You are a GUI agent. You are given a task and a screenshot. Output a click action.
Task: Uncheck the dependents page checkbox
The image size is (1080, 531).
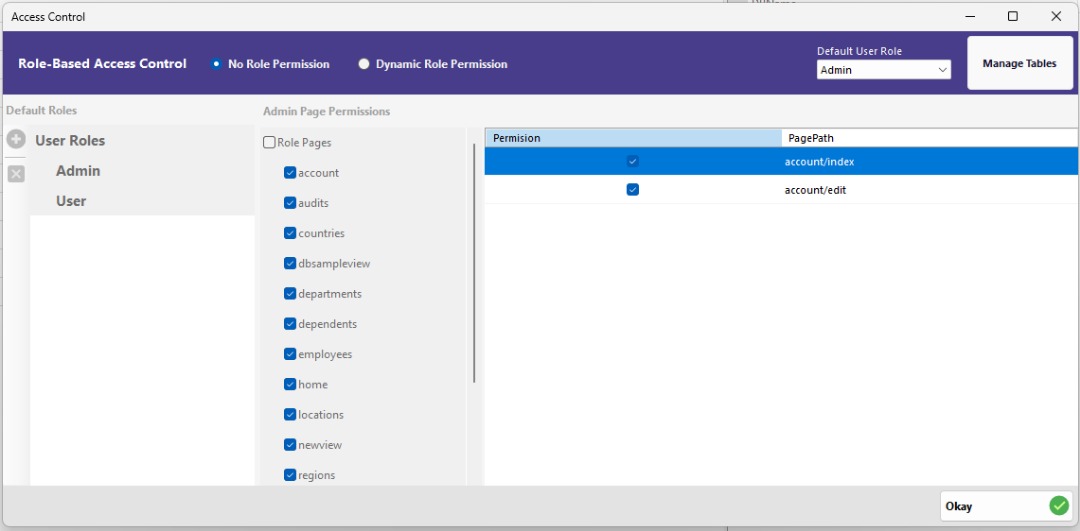click(290, 324)
